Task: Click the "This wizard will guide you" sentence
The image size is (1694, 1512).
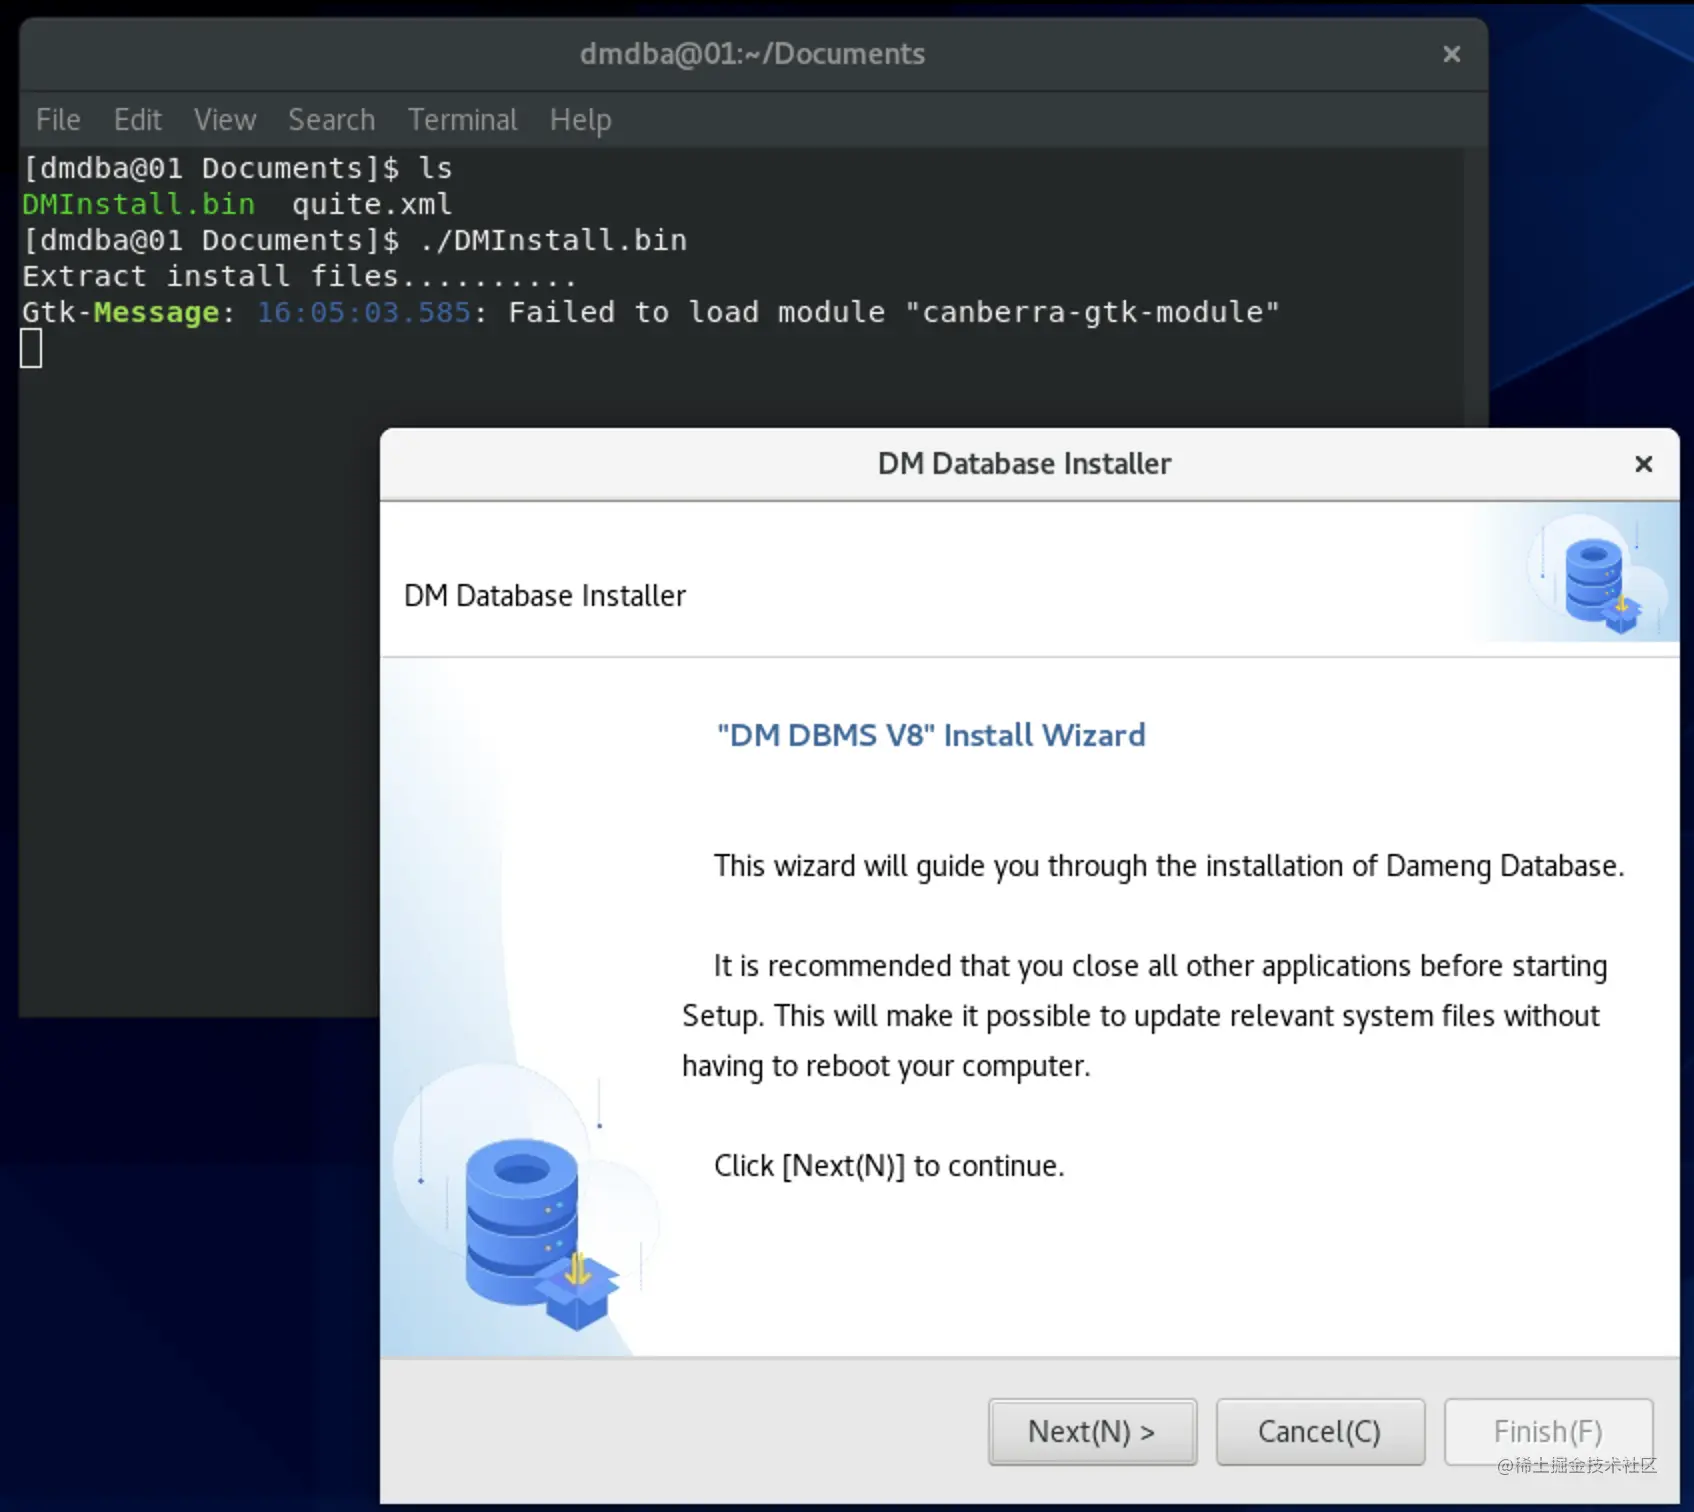Action: [x=1169, y=866]
